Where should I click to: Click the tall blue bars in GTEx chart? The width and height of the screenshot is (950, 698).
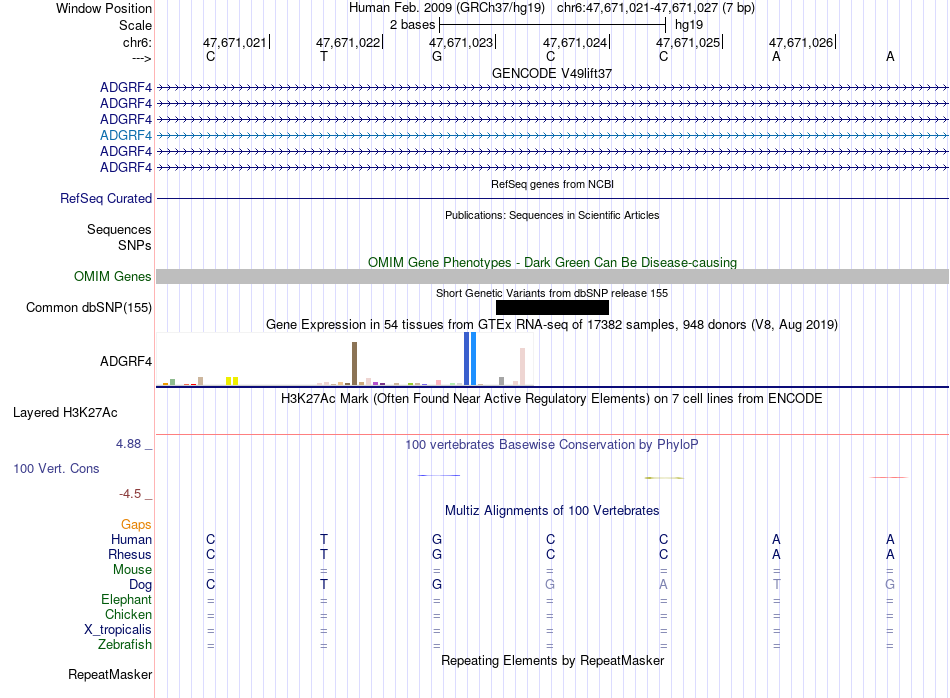pos(470,359)
